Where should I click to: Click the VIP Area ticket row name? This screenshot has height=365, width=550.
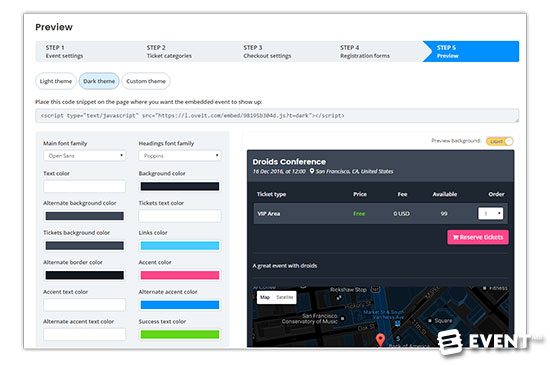pyautogui.click(x=269, y=214)
